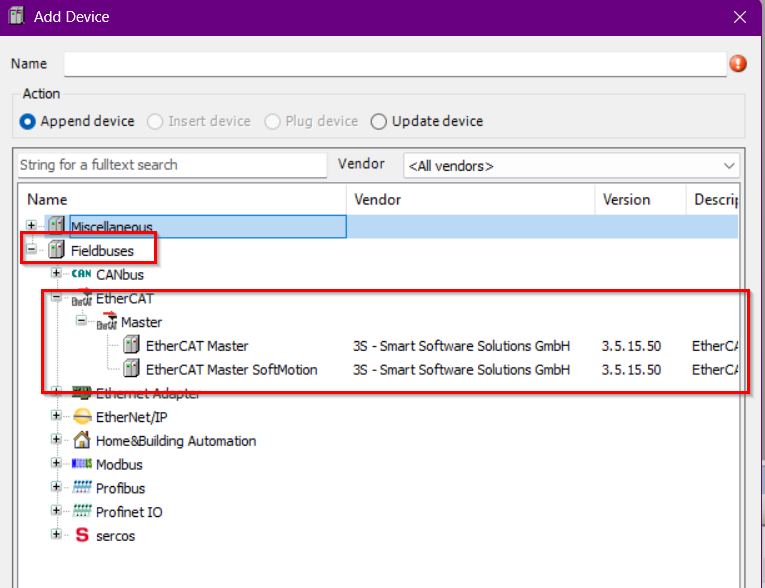
Task: Expand the Miscellaneous tree node
Action: tap(33, 226)
